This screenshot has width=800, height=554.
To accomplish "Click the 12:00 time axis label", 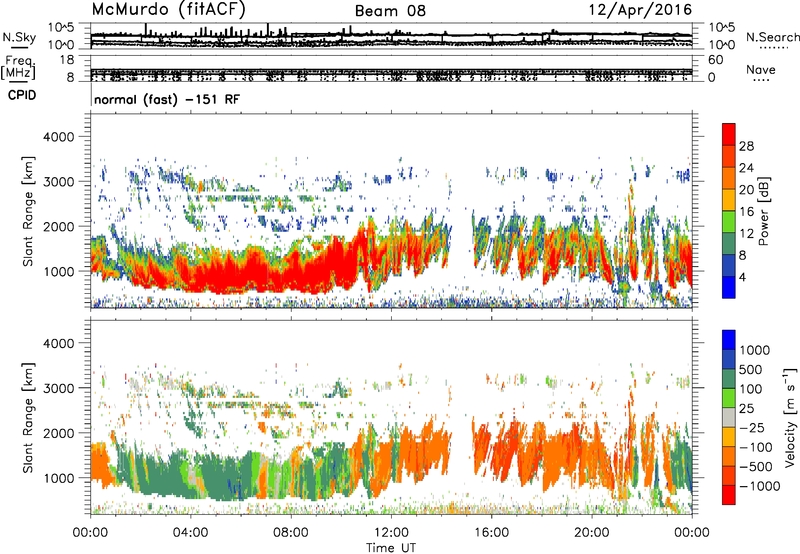I will point(391,533).
